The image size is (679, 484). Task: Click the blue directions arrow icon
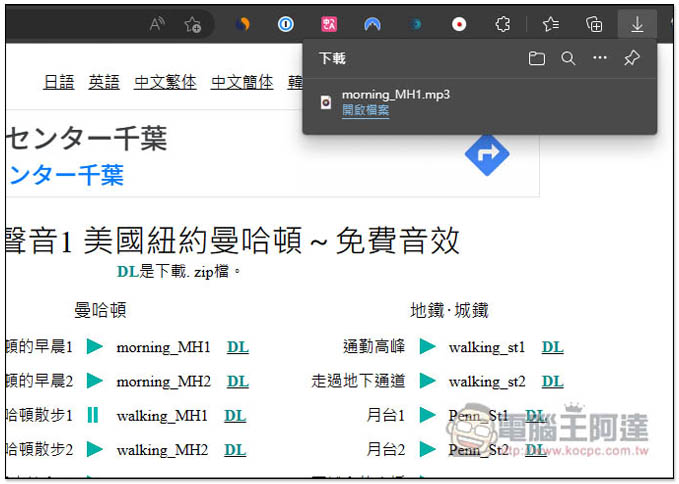point(487,154)
